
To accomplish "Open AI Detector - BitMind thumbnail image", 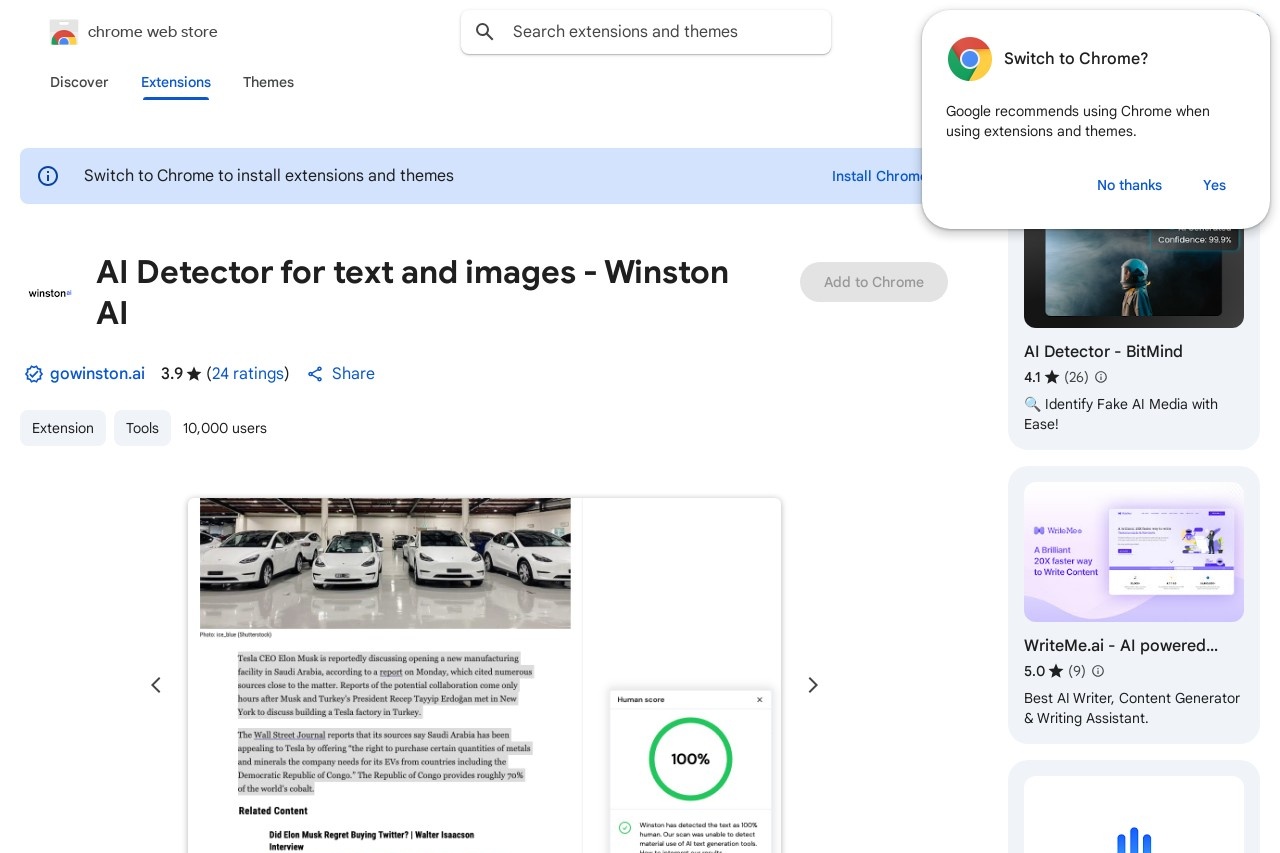I will pyautogui.click(x=1134, y=272).
